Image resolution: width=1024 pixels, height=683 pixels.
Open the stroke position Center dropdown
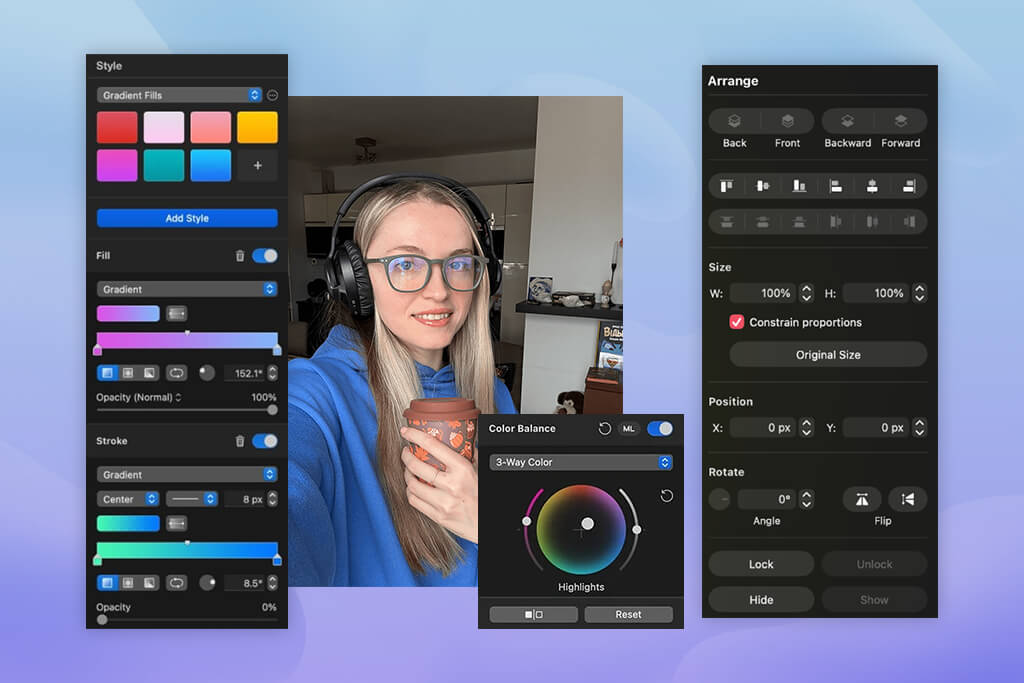pos(128,500)
